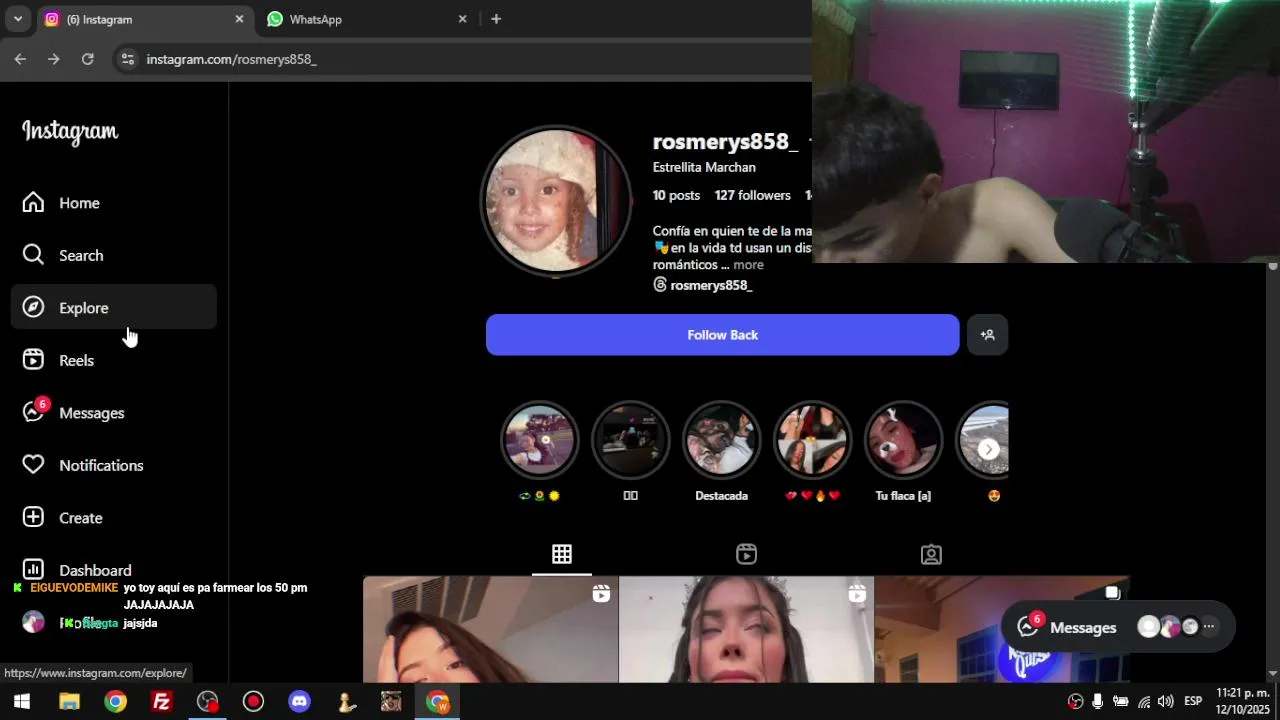The image size is (1280, 720).
Task: Open the red record app in the taskbar
Action: coord(253,702)
